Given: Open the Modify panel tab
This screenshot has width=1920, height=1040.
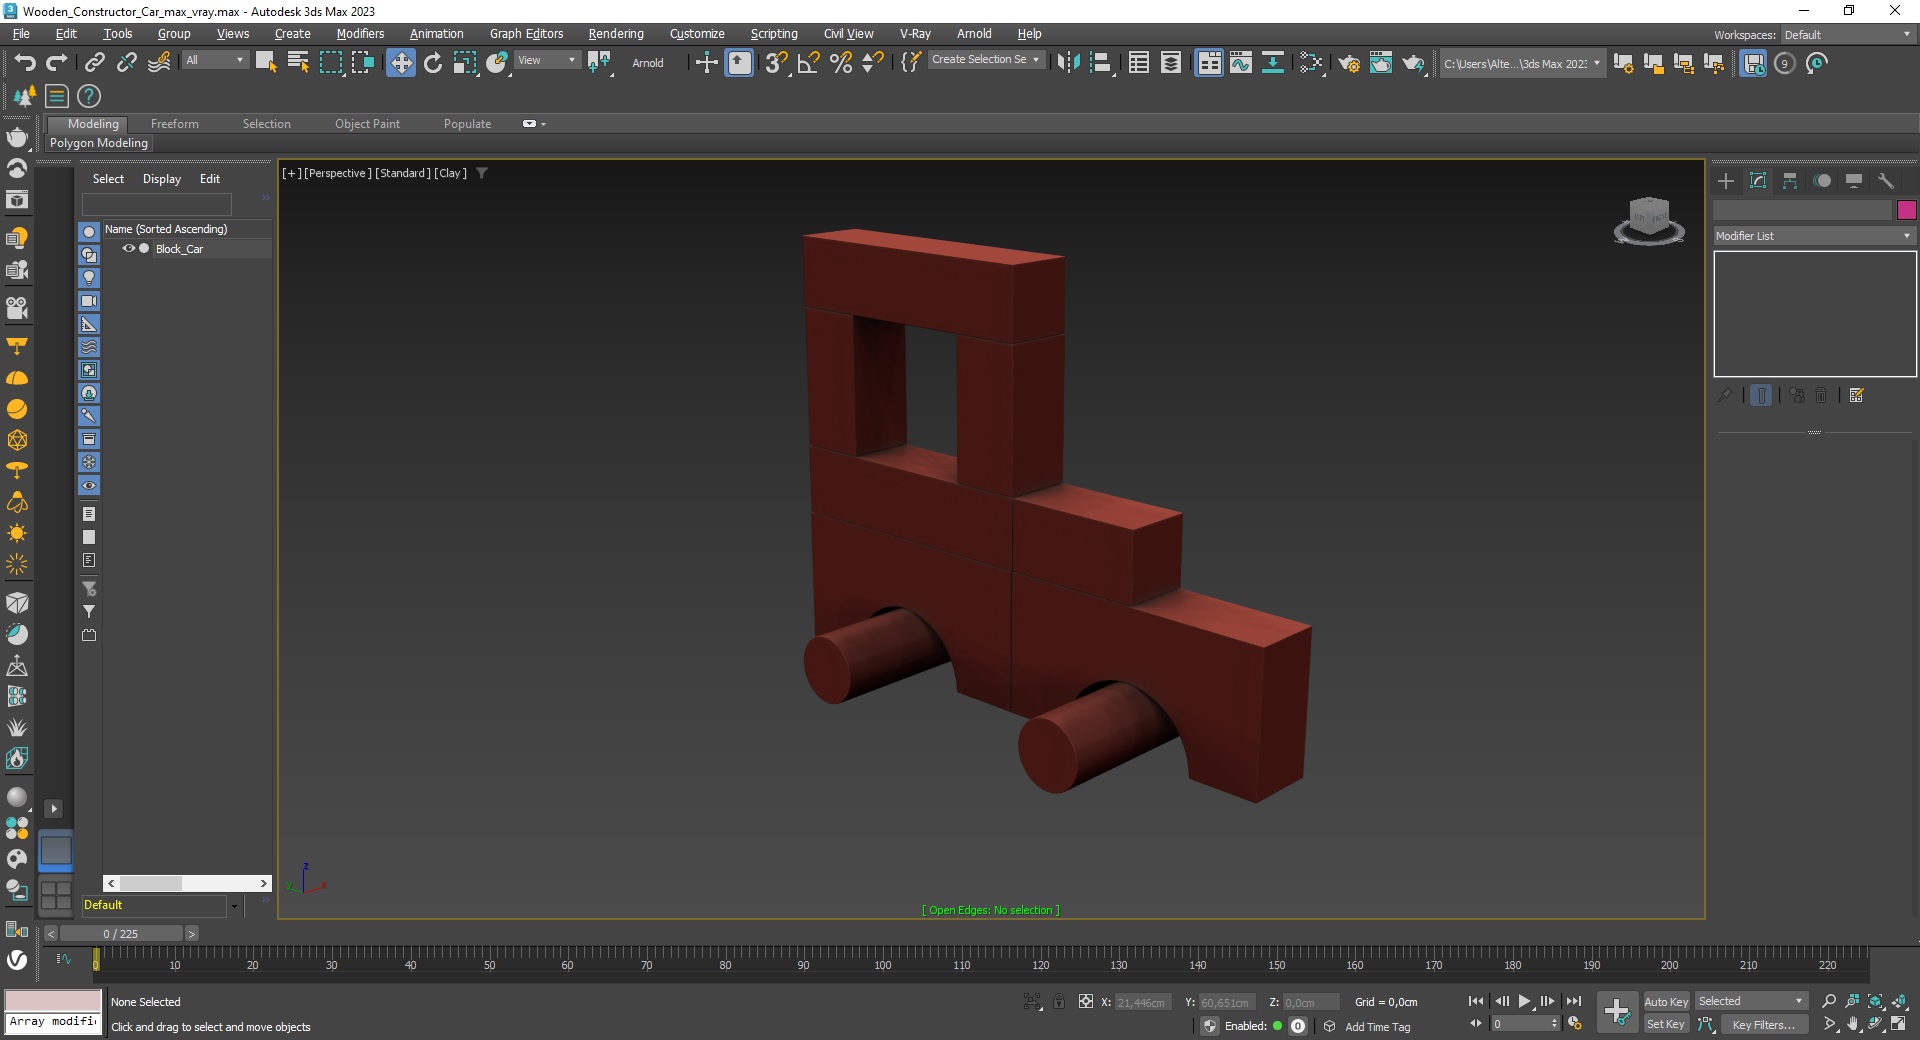Looking at the screenshot, I should tap(1758, 181).
